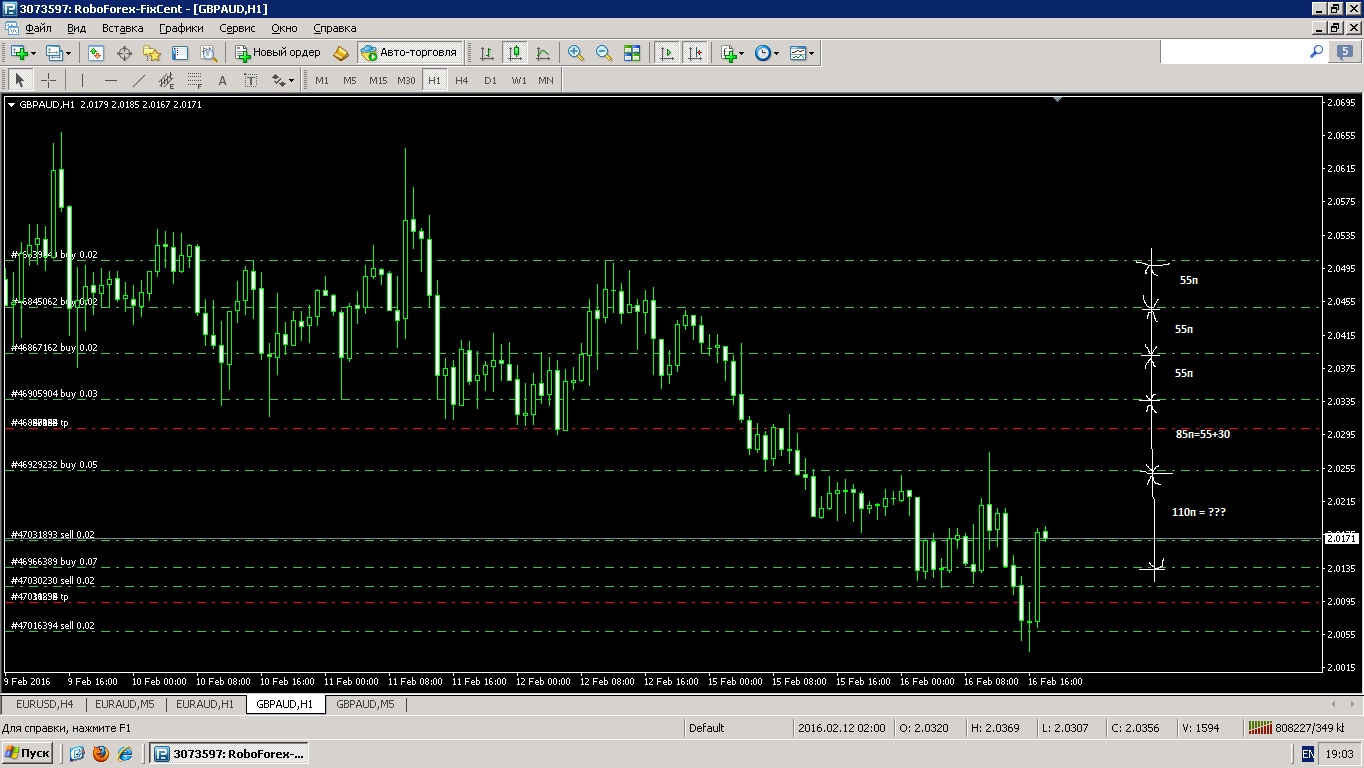
Task: Tile chart windows icon
Action: (632, 53)
